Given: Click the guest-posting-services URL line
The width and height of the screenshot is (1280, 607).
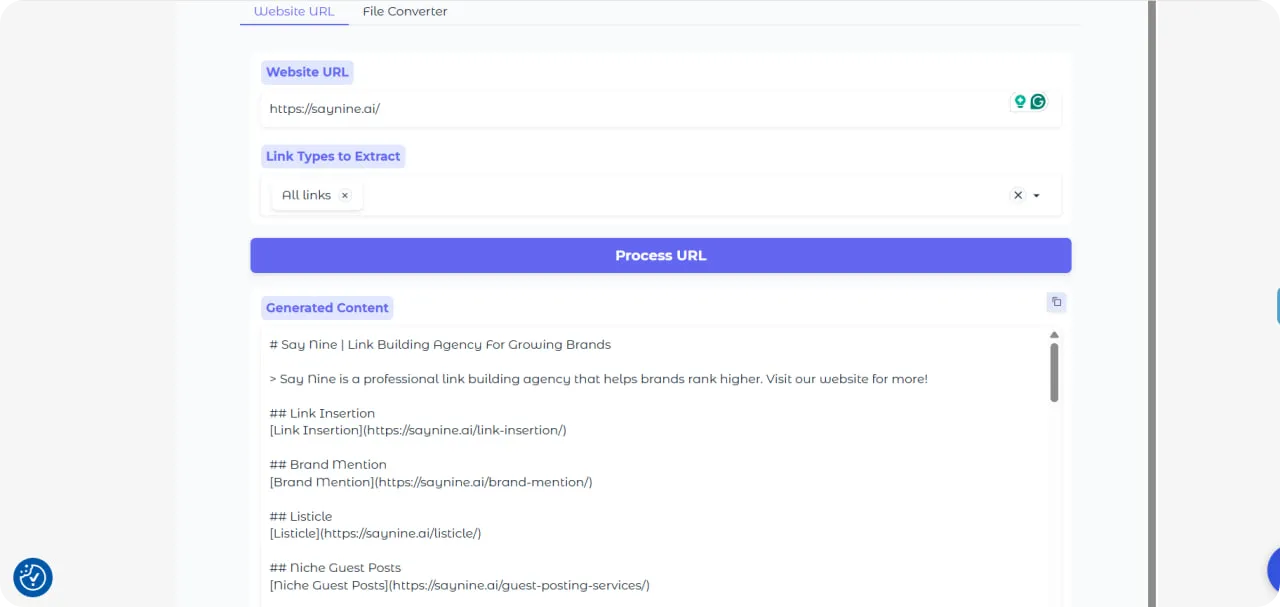Looking at the screenshot, I should (459, 585).
